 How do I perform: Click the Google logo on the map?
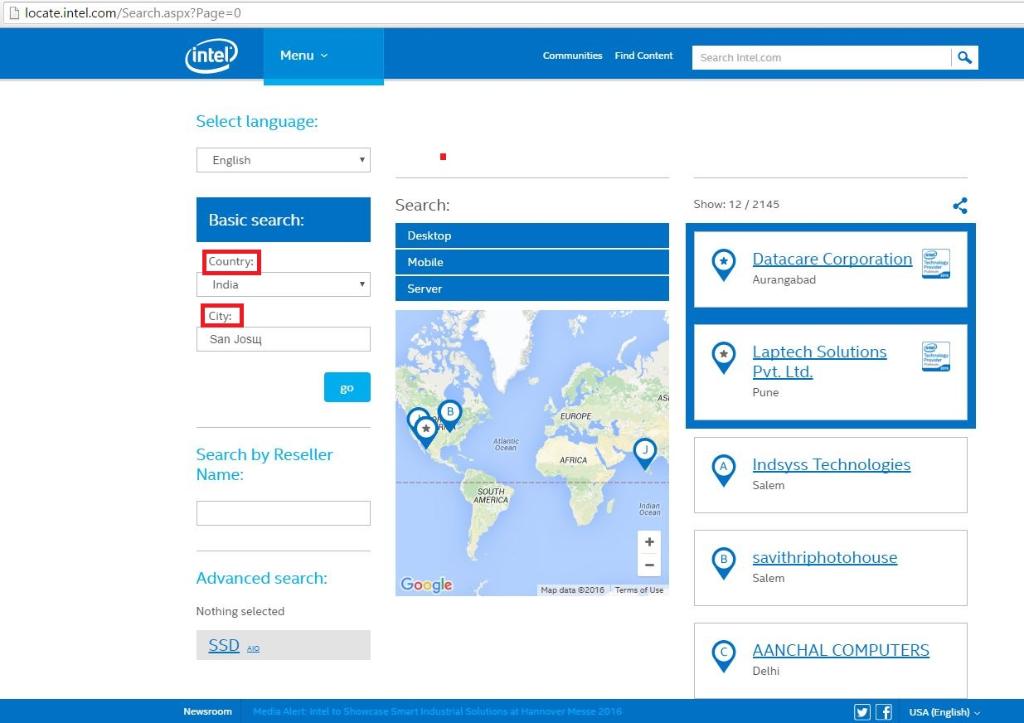[426, 585]
